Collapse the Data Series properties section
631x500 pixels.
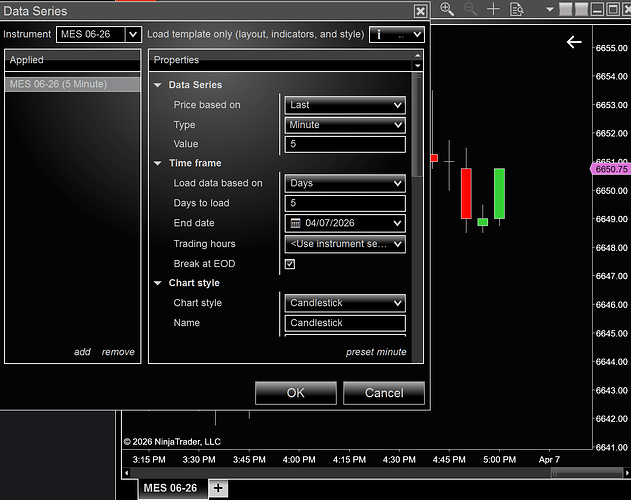pyautogui.click(x=158, y=85)
